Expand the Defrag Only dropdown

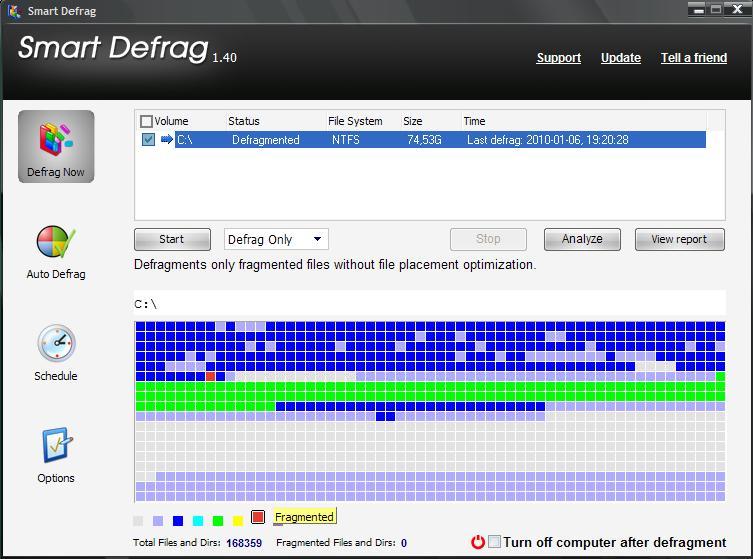(x=317, y=239)
